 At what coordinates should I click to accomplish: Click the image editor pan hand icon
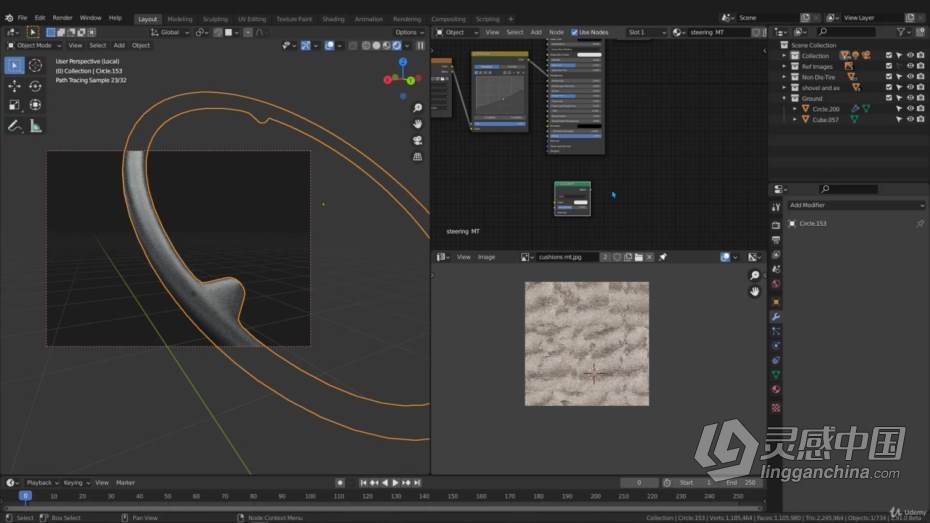[754, 292]
